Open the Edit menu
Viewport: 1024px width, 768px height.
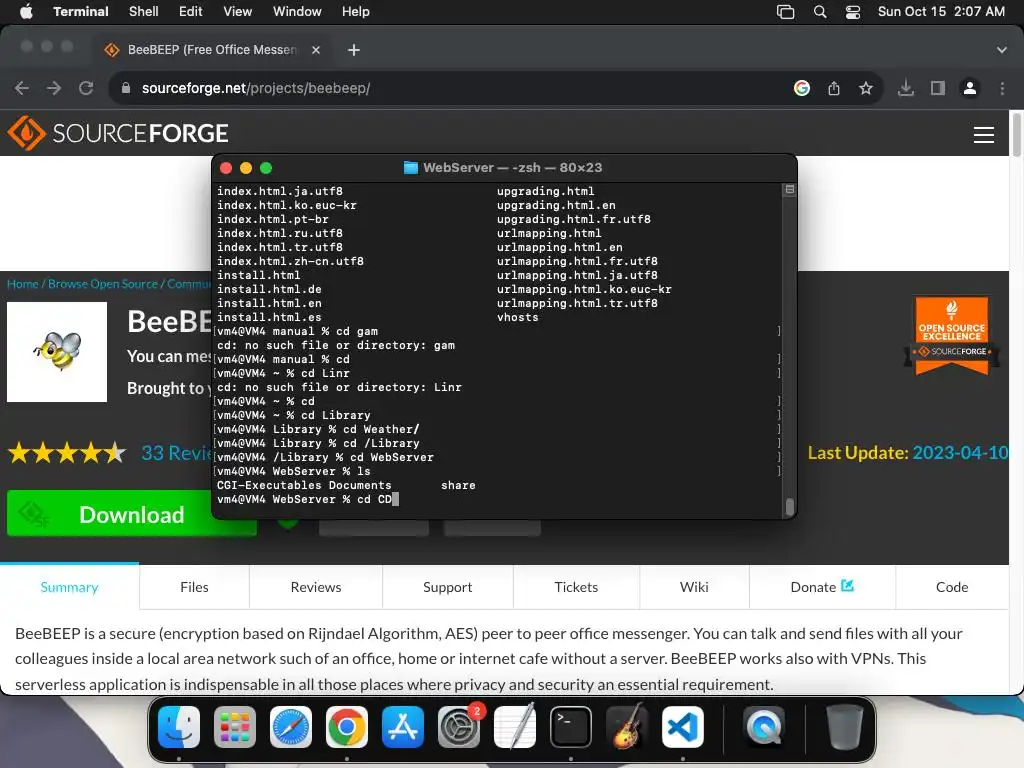[x=191, y=12]
